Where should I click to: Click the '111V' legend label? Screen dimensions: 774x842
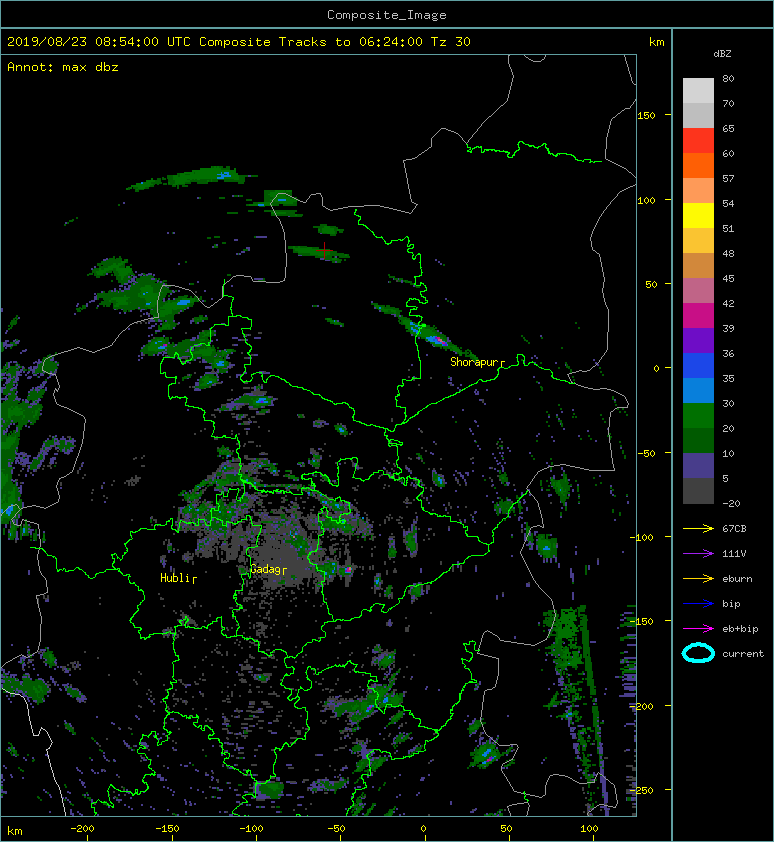[x=734, y=554]
